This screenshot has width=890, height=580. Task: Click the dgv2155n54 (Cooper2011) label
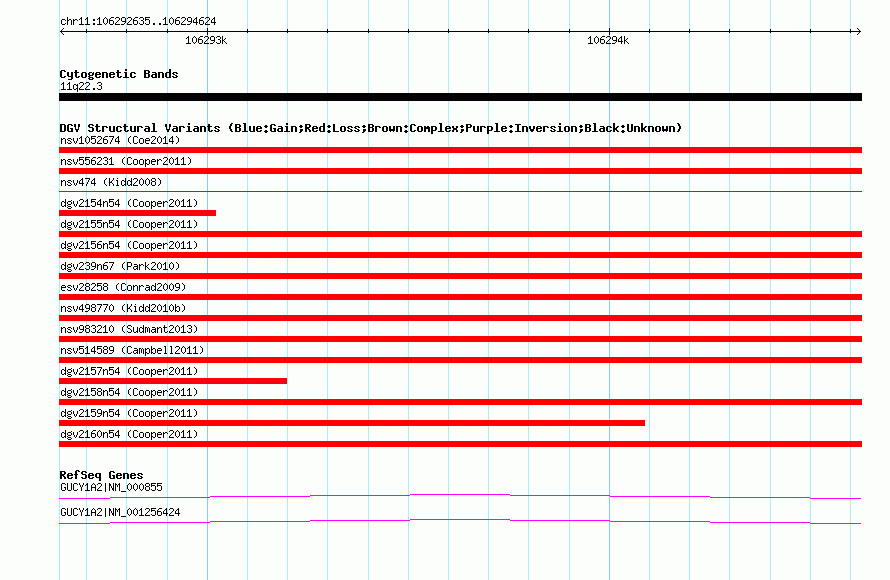tap(129, 224)
